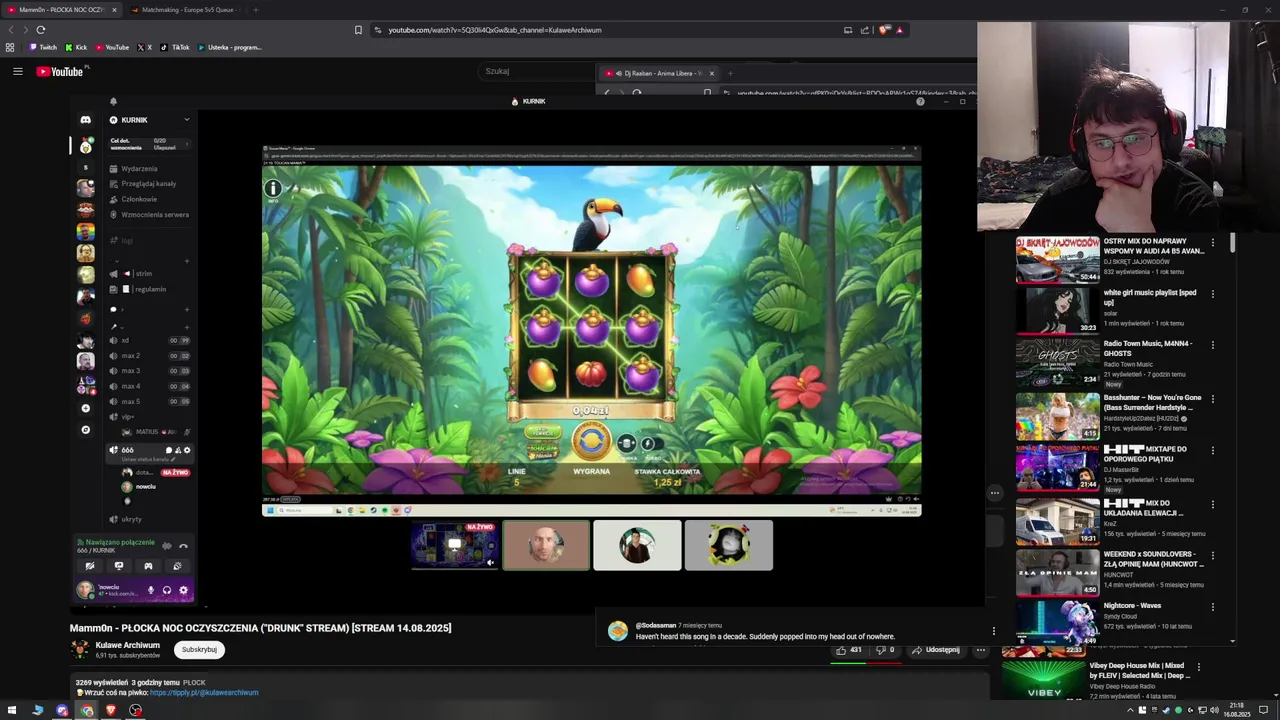The width and height of the screenshot is (1280, 720).
Task: Deafen headphones in the Discord user panel
Action: click(x=167, y=590)
